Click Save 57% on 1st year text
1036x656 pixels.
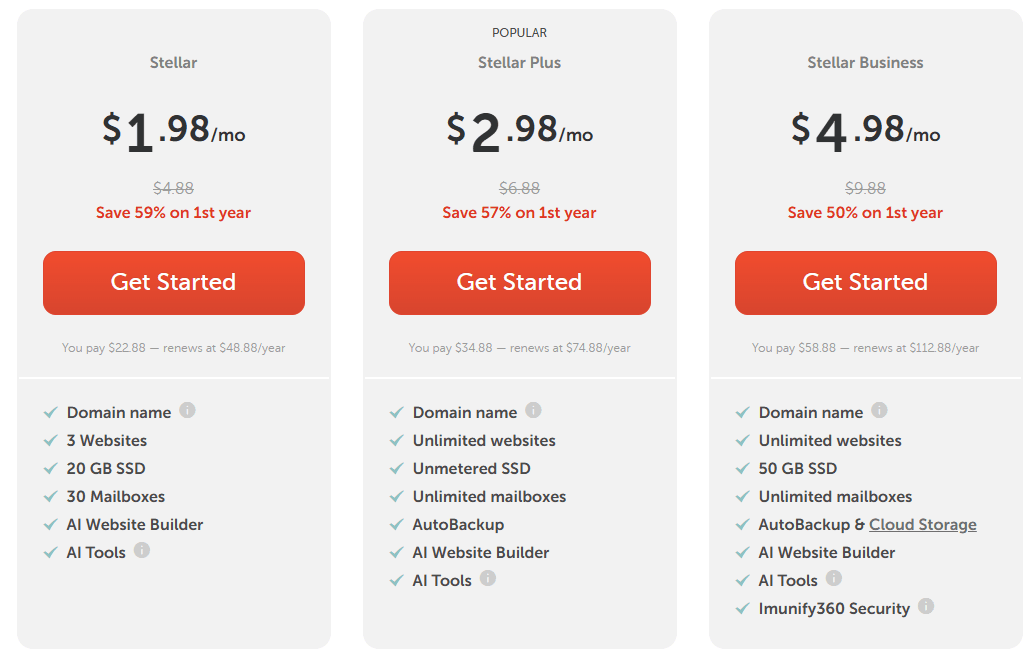519,212
